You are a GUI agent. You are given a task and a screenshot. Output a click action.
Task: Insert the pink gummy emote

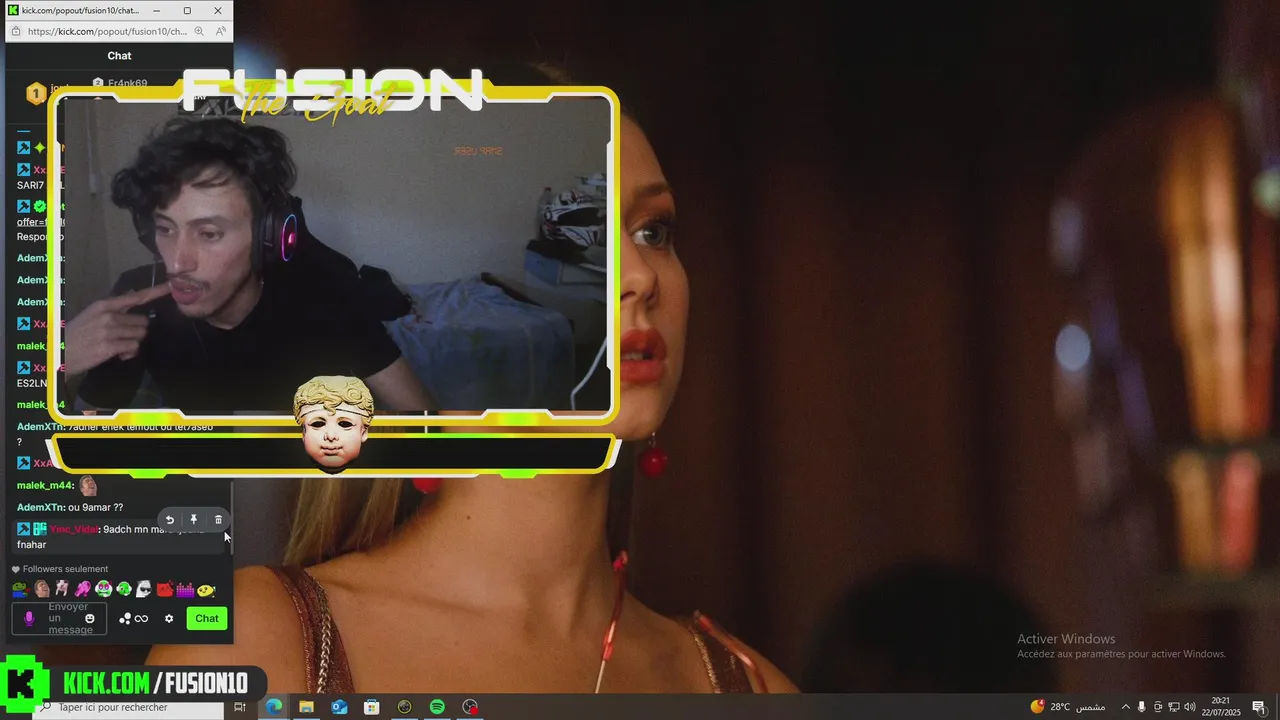point(83,589)
